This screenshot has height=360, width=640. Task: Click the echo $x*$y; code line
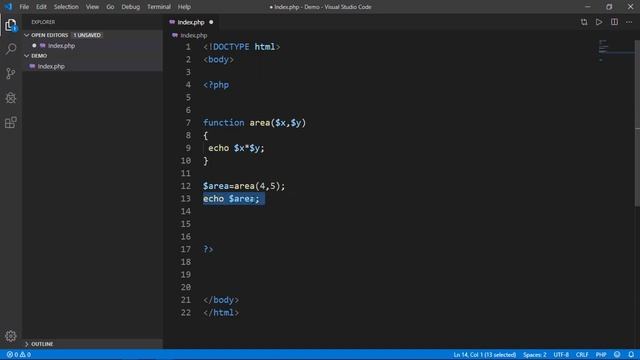(236, 148)
